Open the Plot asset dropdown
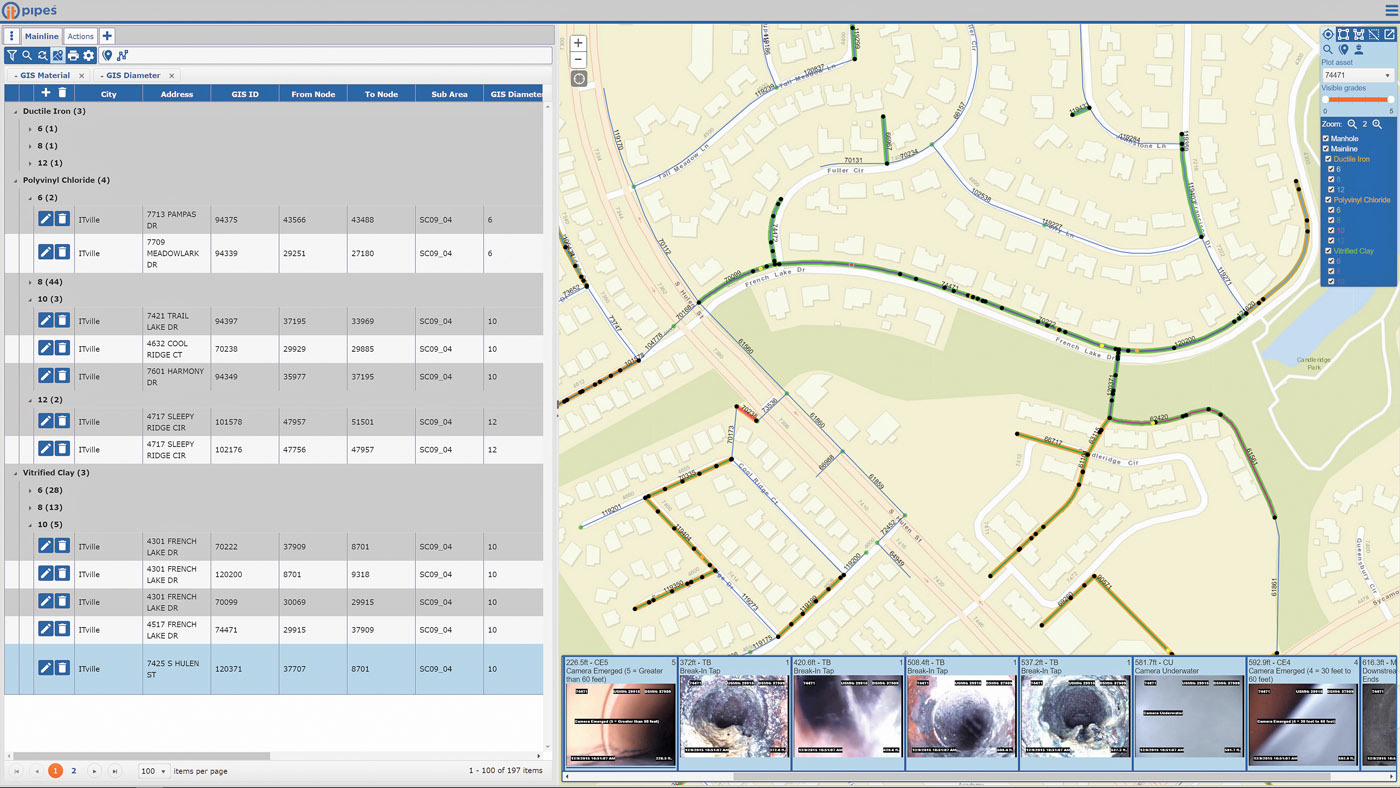 pos(1357,75)
